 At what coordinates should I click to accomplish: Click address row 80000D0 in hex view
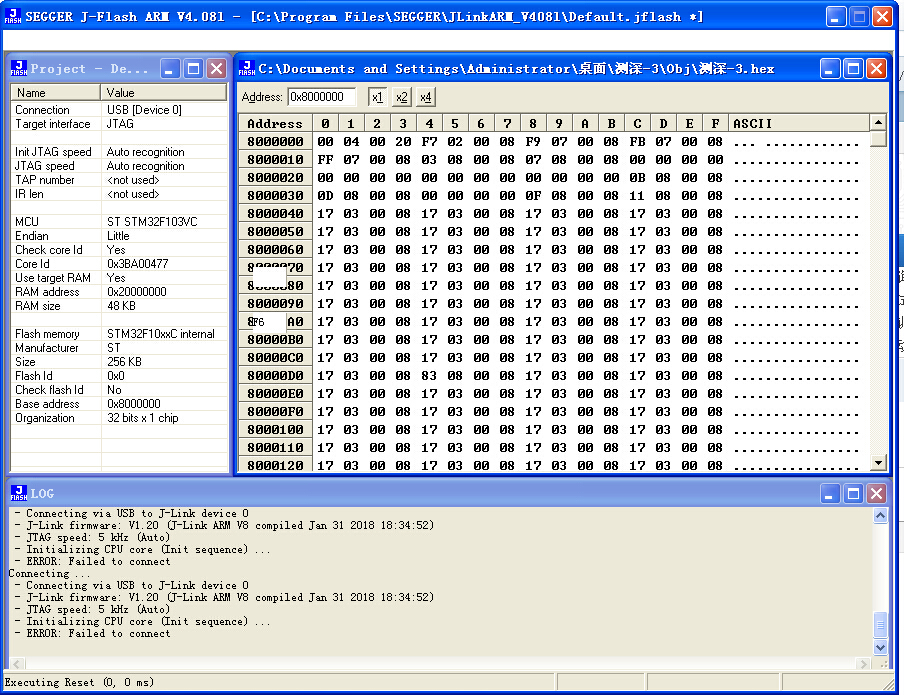[275, 375]
